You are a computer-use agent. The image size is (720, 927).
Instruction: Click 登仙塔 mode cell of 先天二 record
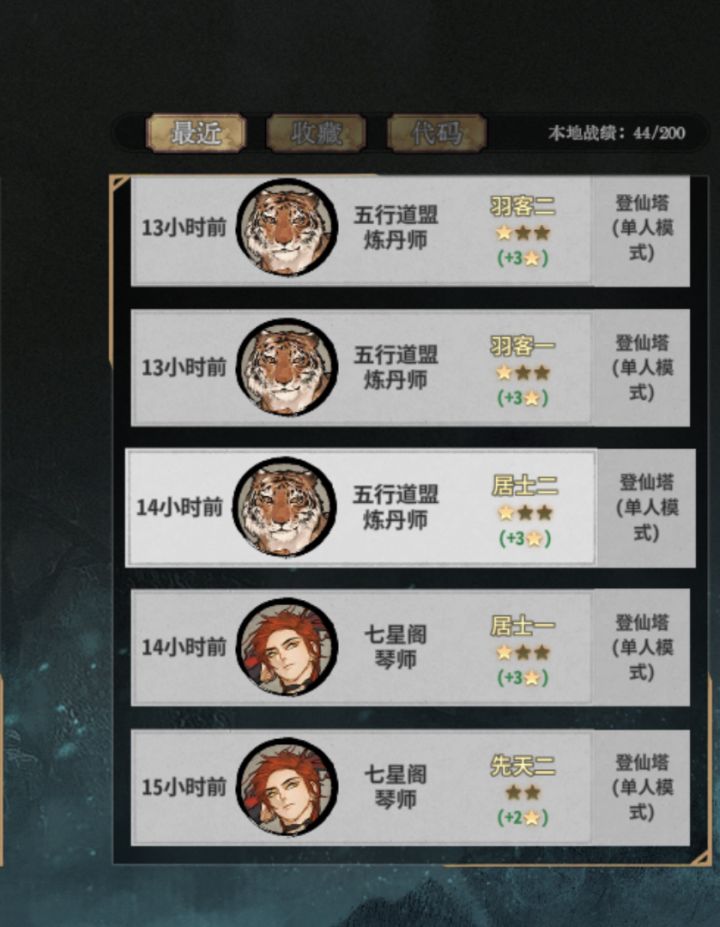coord(642,787)
